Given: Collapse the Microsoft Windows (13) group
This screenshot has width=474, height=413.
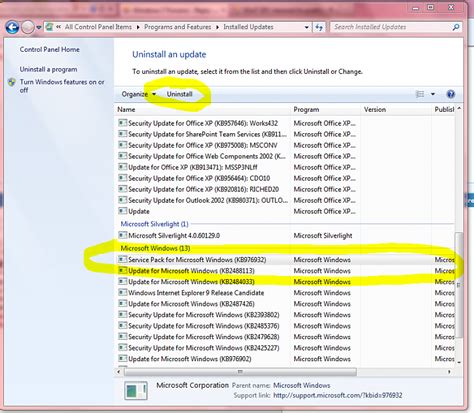Looking at the screenshot, I should 155,248.
